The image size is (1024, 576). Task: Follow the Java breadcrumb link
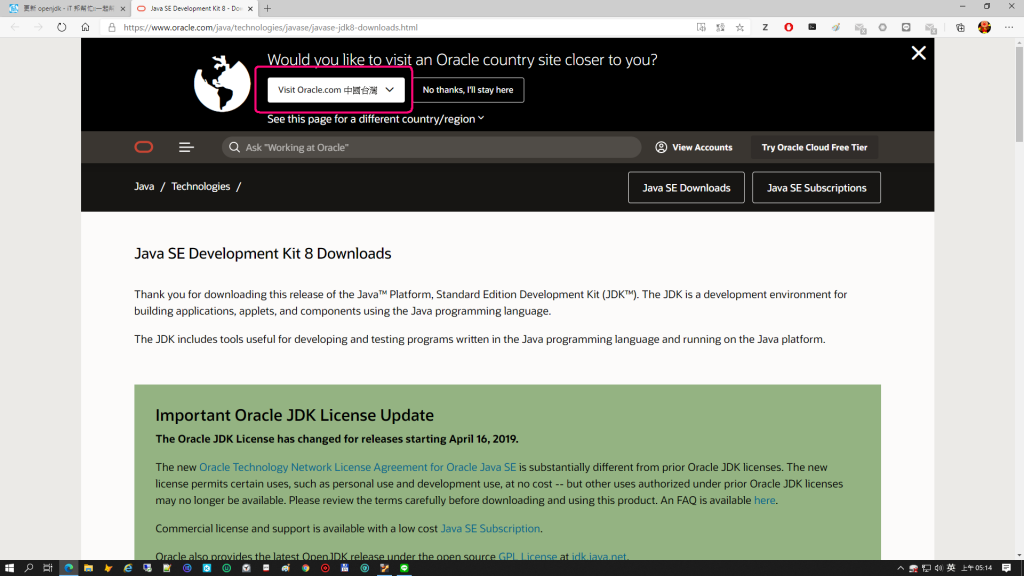point(144,187)
